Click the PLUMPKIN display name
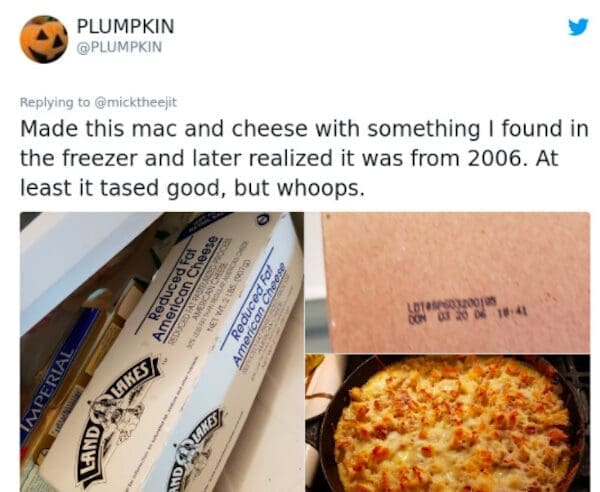This screenshot has width=600, height=492. 126,26
